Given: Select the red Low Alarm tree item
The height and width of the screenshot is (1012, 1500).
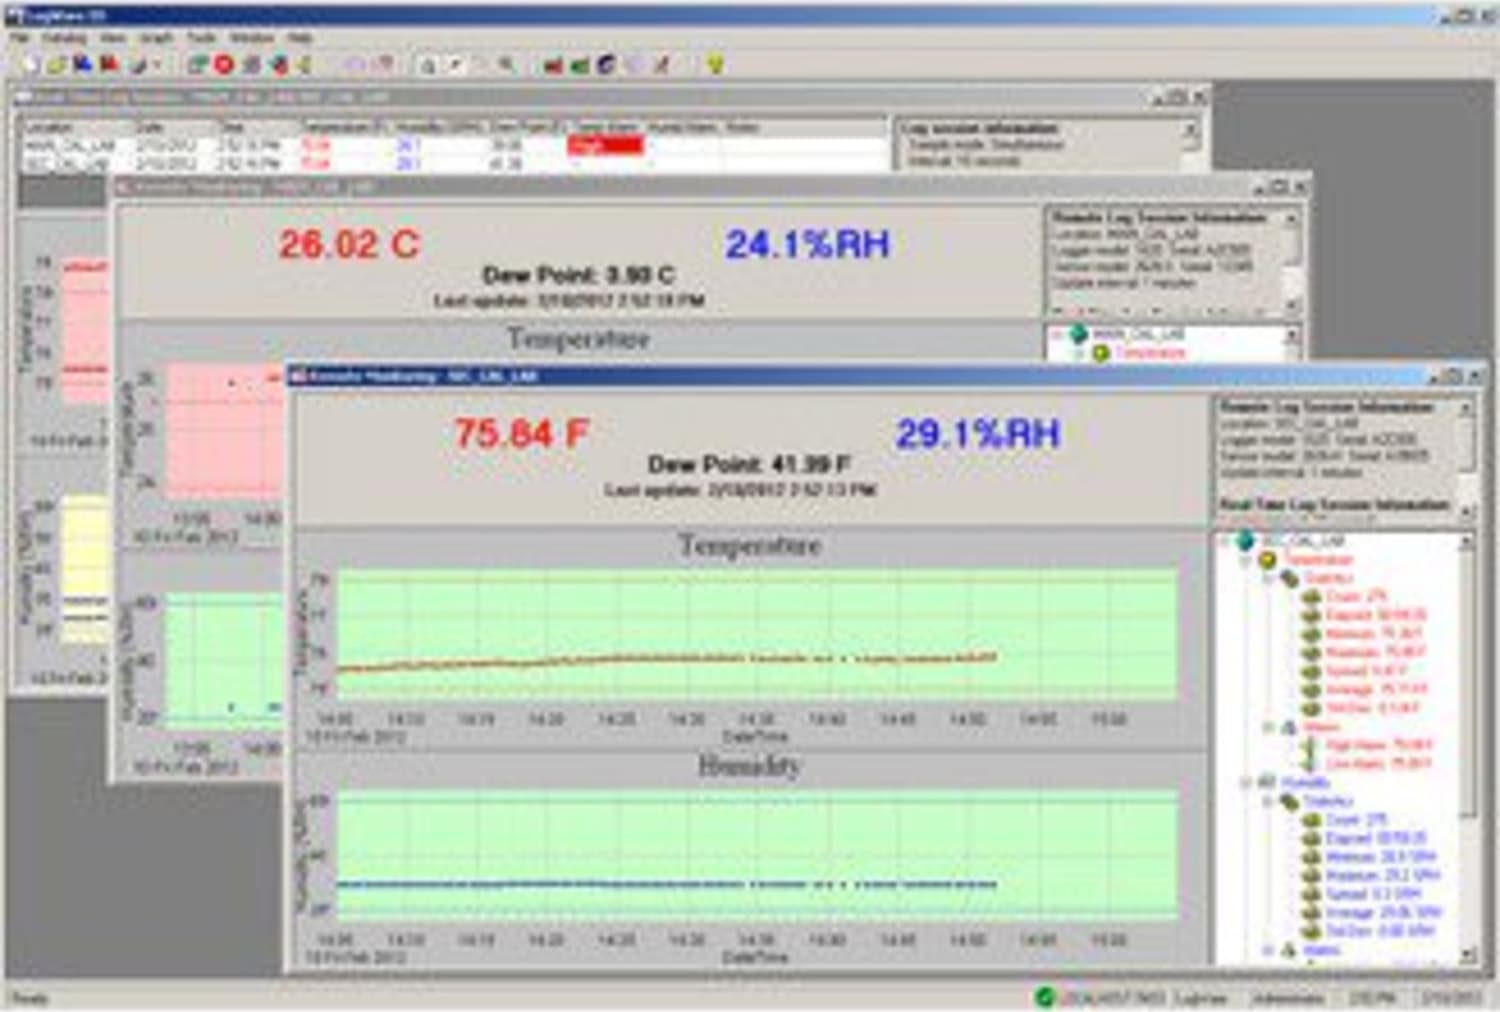Looking at the screenshot, I should point(1379,763).
